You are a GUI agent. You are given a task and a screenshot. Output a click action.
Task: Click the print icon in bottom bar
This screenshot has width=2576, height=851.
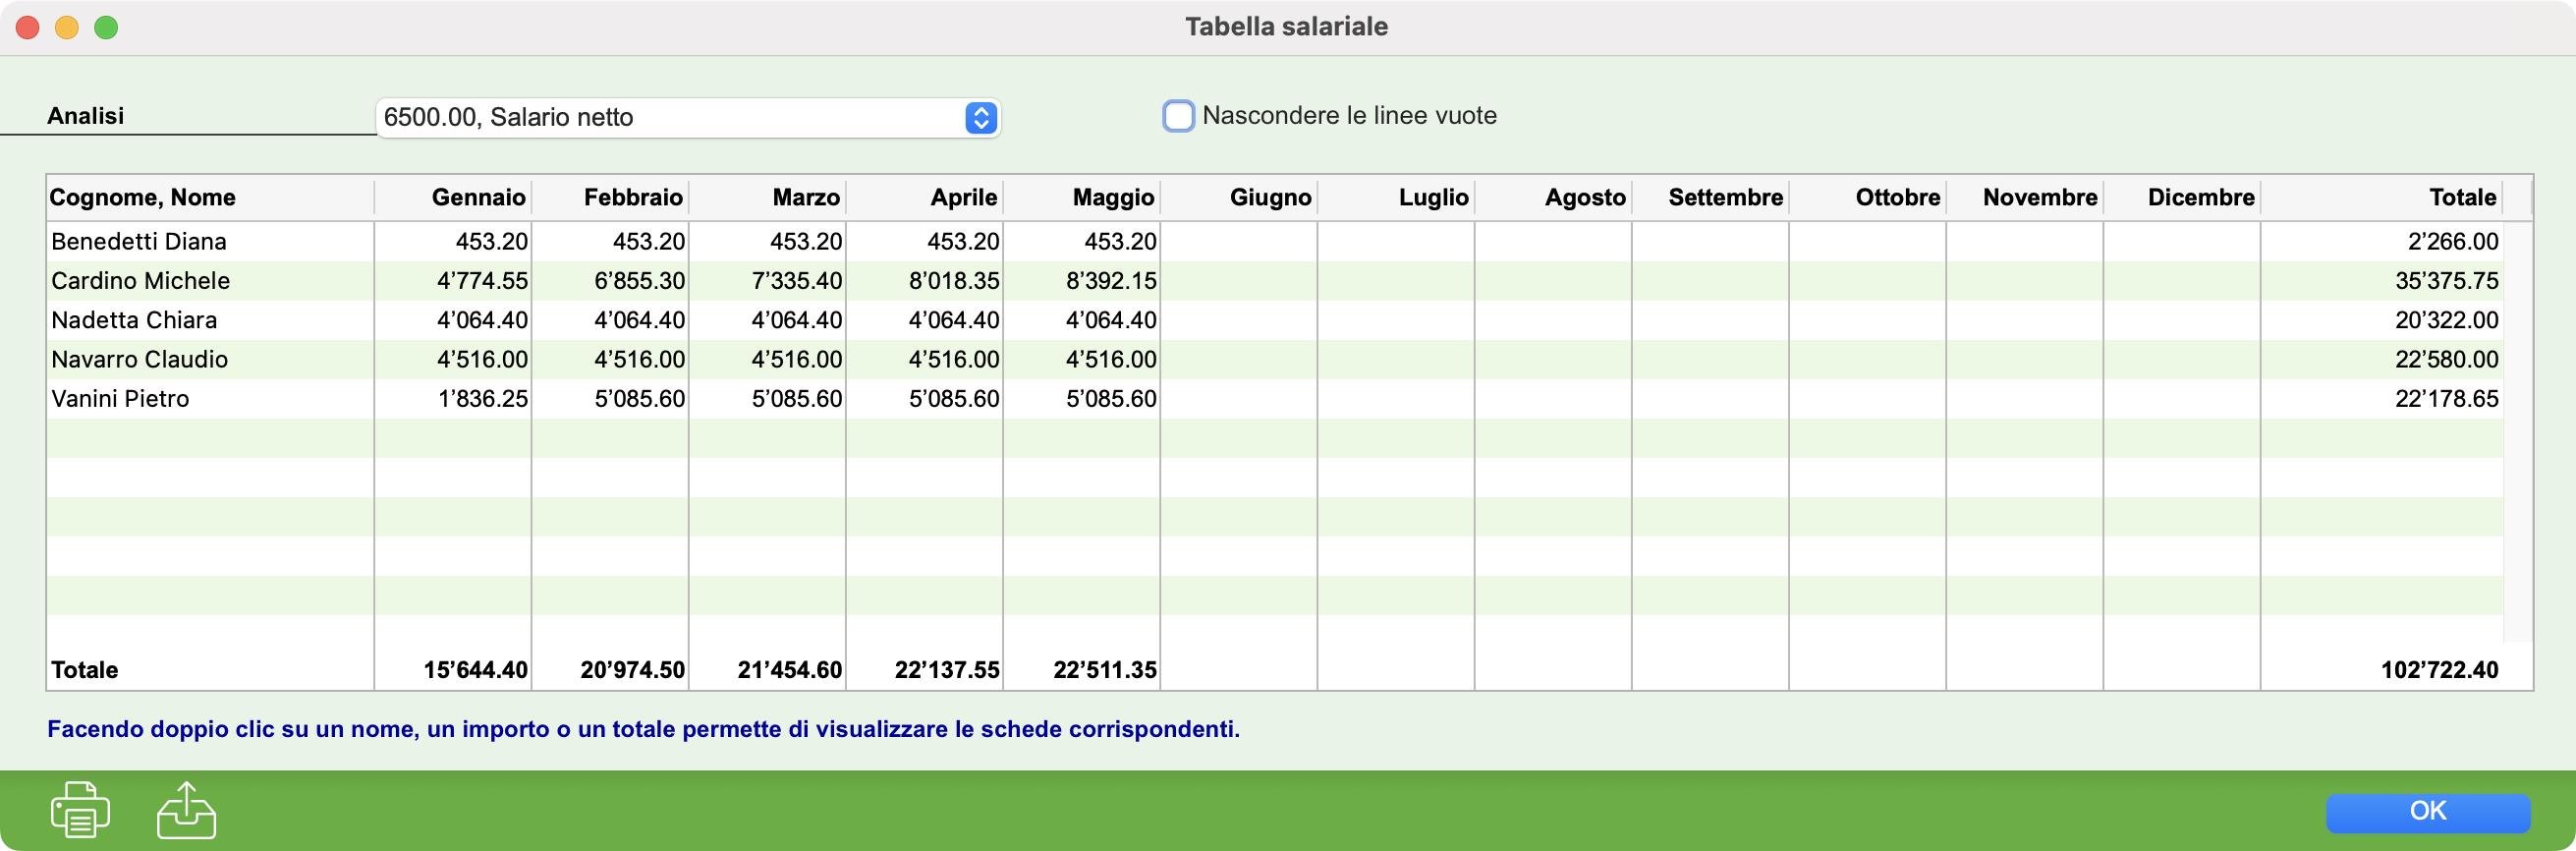coord(80,809)
